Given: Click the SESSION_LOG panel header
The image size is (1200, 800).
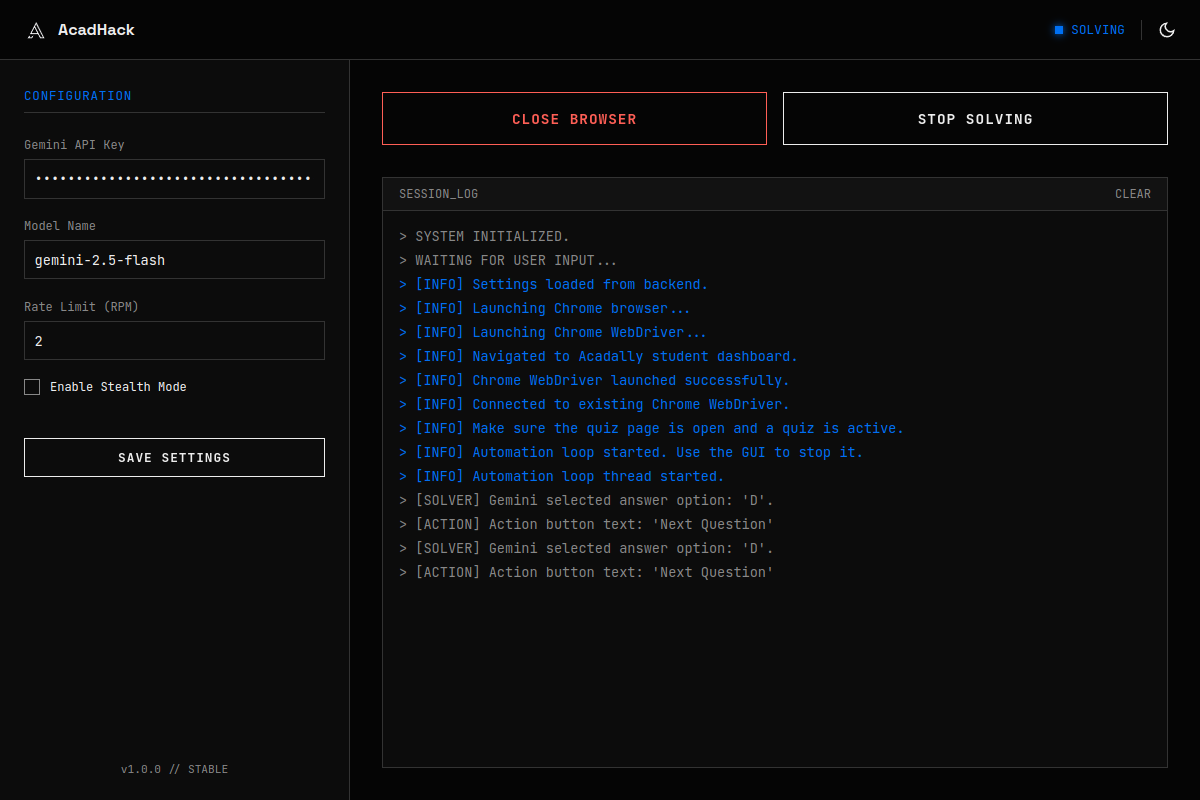Looking at the screenshot, I should pos(438,193).
